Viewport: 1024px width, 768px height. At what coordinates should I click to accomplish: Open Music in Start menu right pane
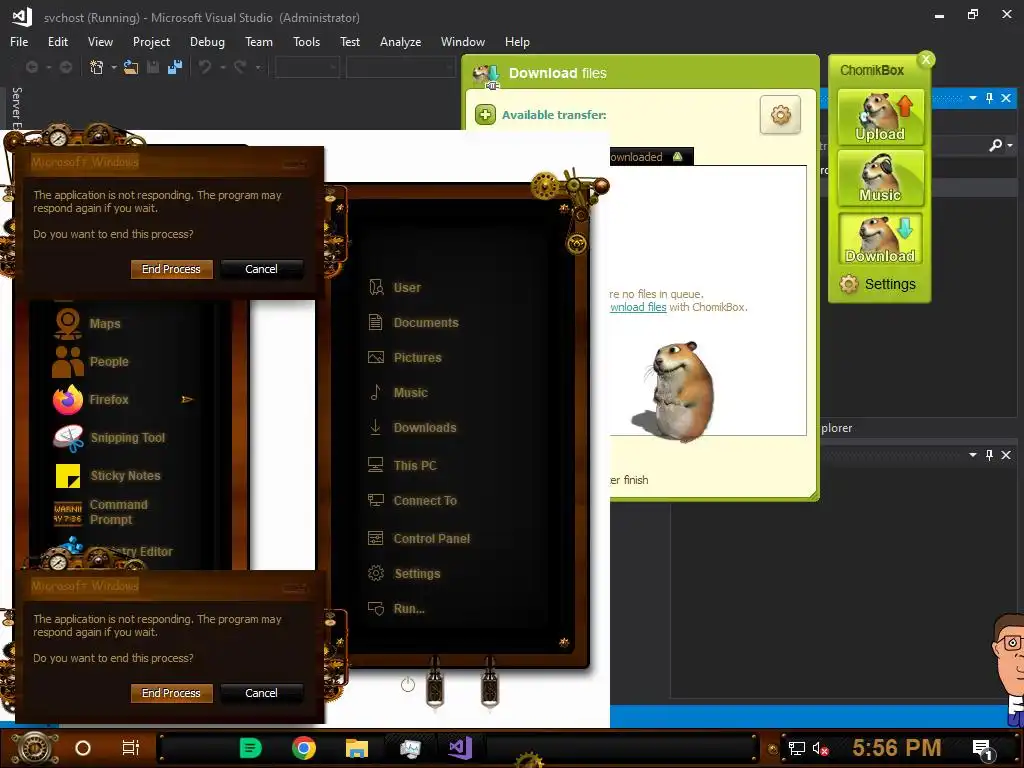point(398,392)
